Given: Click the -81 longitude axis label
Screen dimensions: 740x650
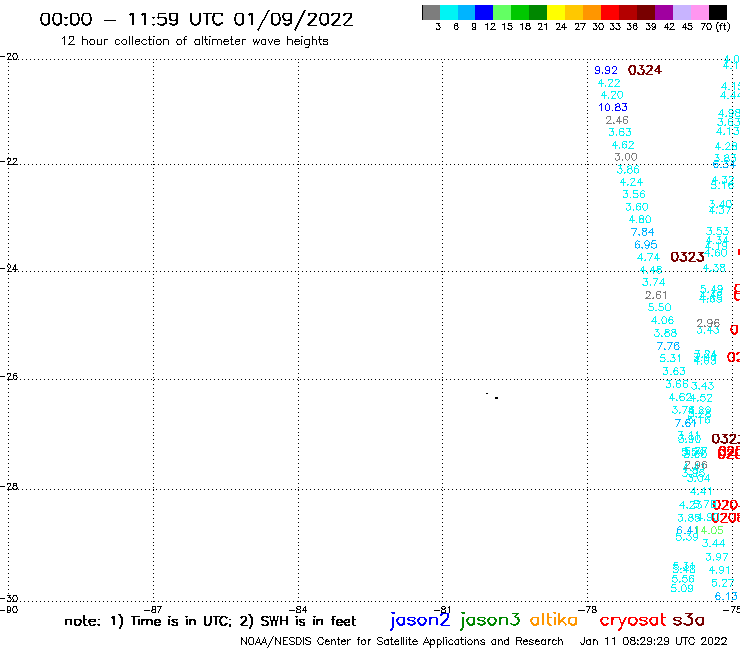Looking at the screenshot, I should click(442, 609).
